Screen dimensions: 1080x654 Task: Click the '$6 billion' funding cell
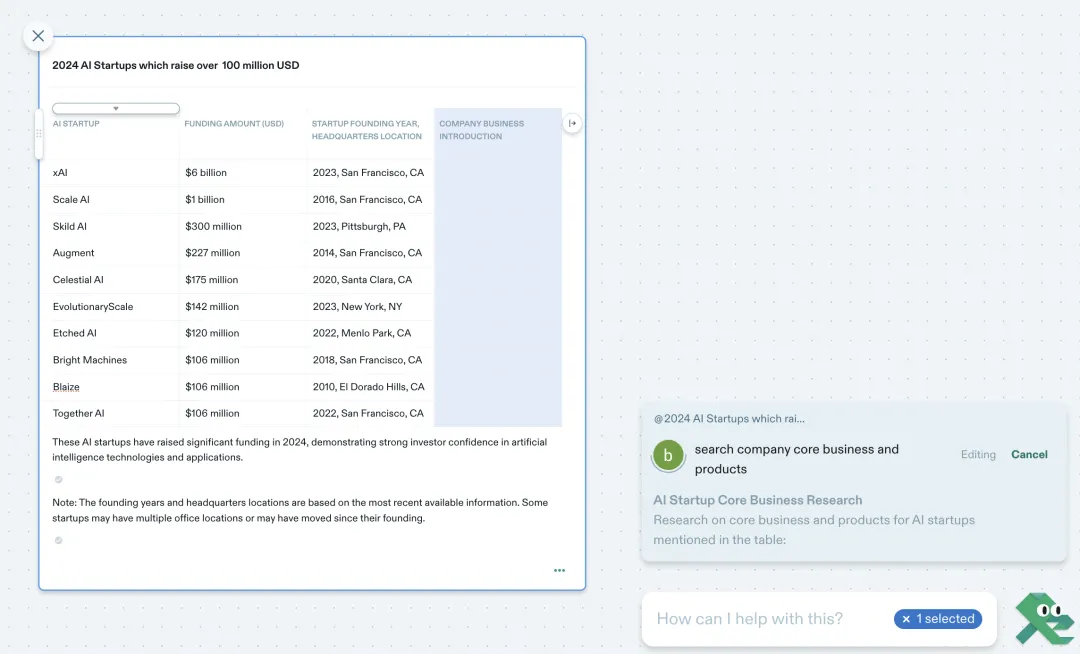coord(243,173)
